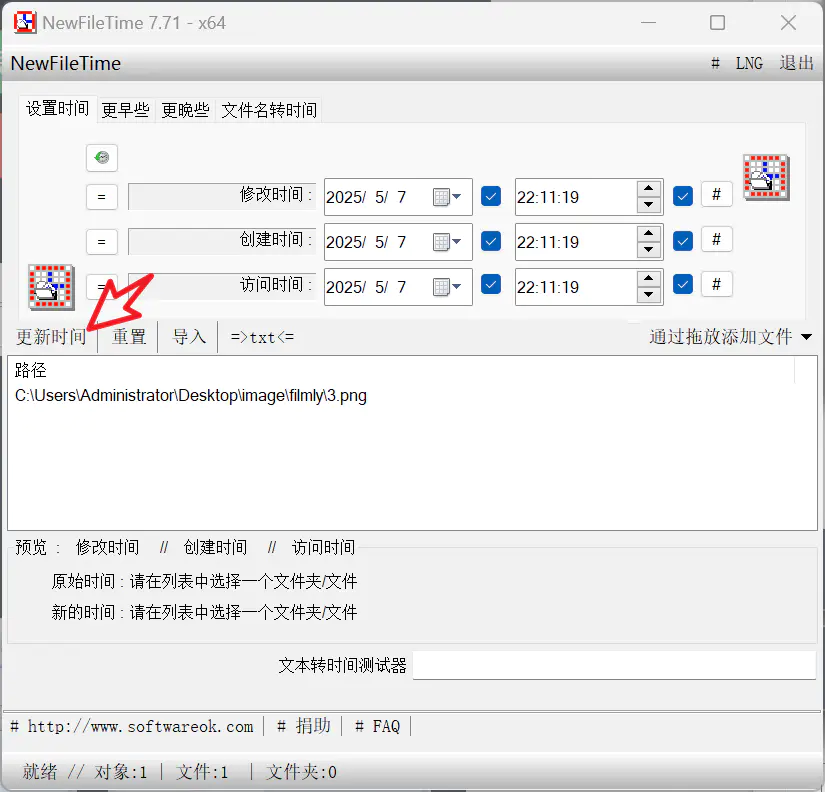Decrease the 访问时间 time with down arrow
The height and width of the screenshot is (792, 825).
649,295
